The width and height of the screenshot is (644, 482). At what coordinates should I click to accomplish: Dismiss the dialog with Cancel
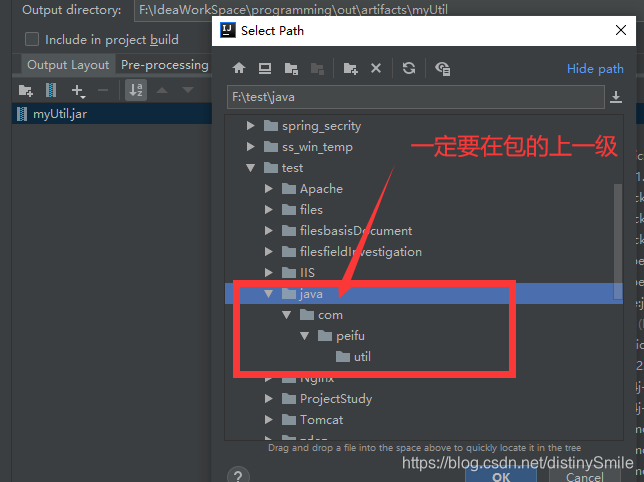(x=584, y=476)
